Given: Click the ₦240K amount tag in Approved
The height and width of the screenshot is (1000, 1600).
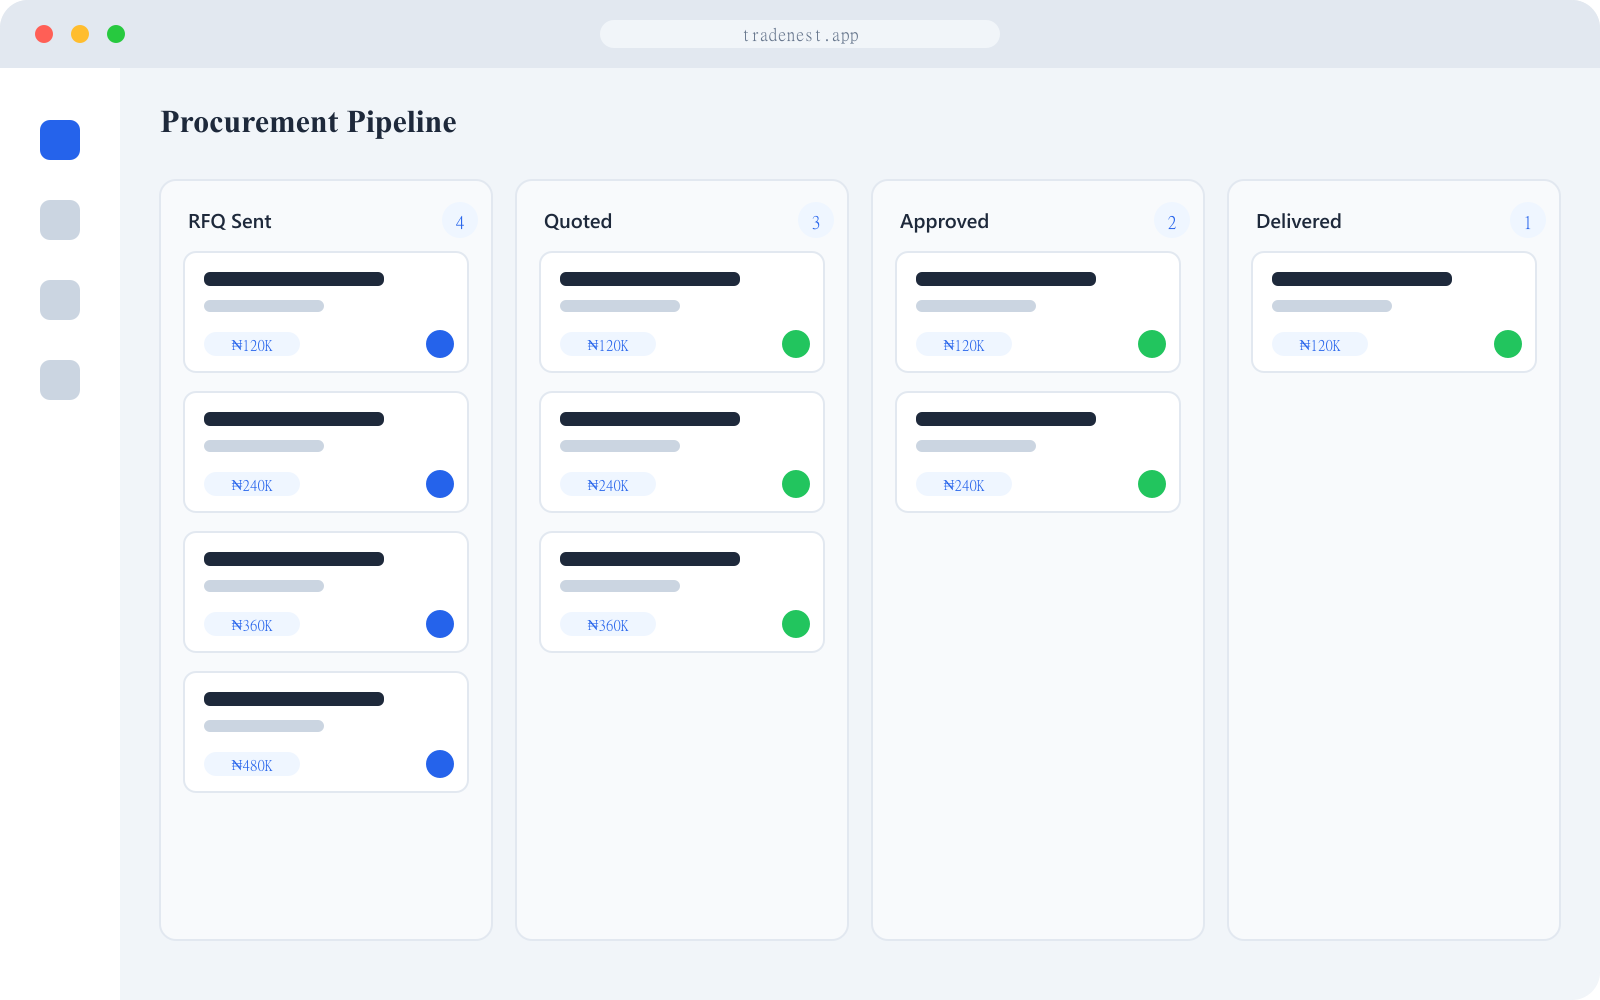Looking at the screenshot, I should tap(964, 484).
